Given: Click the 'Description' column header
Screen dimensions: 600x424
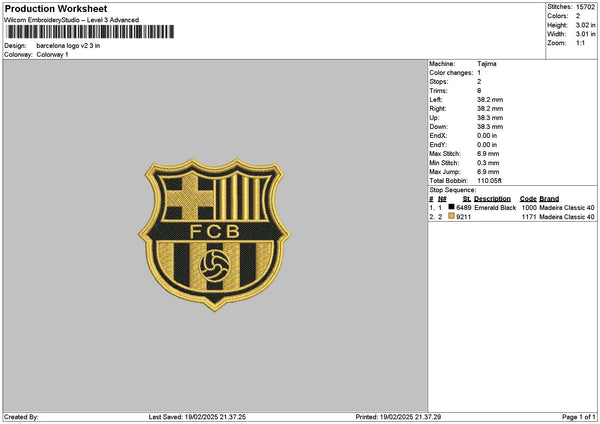Looking at the screenshot, I should (x=492, y=199).
